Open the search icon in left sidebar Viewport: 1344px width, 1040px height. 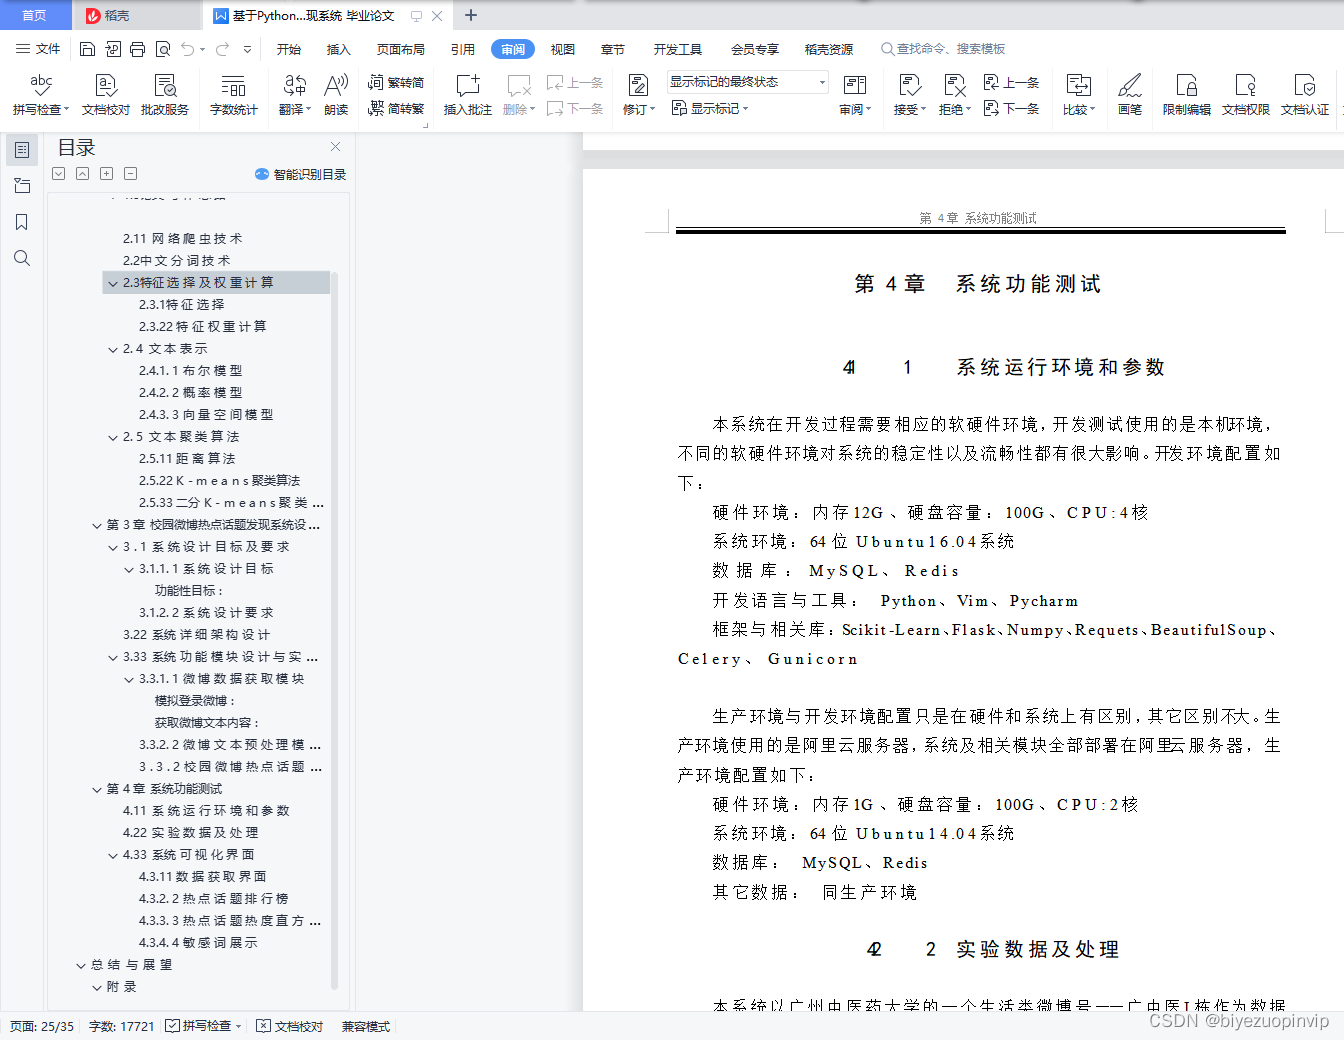(21, 258)
